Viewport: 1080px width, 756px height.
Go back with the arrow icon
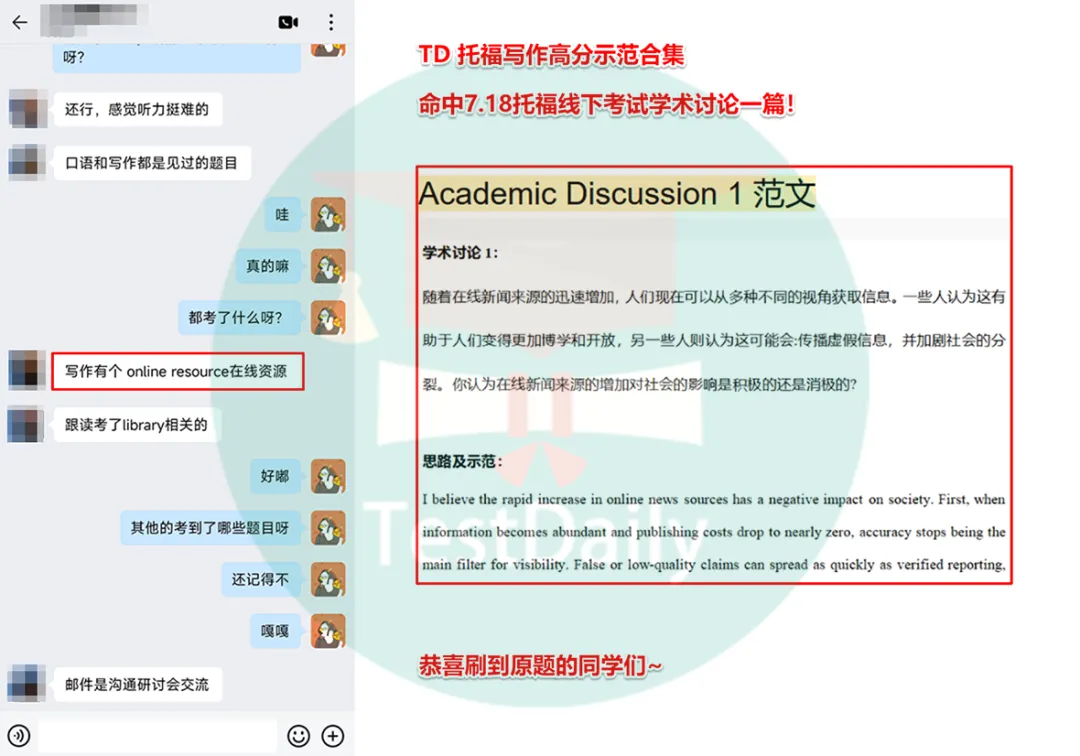[19, 22]
